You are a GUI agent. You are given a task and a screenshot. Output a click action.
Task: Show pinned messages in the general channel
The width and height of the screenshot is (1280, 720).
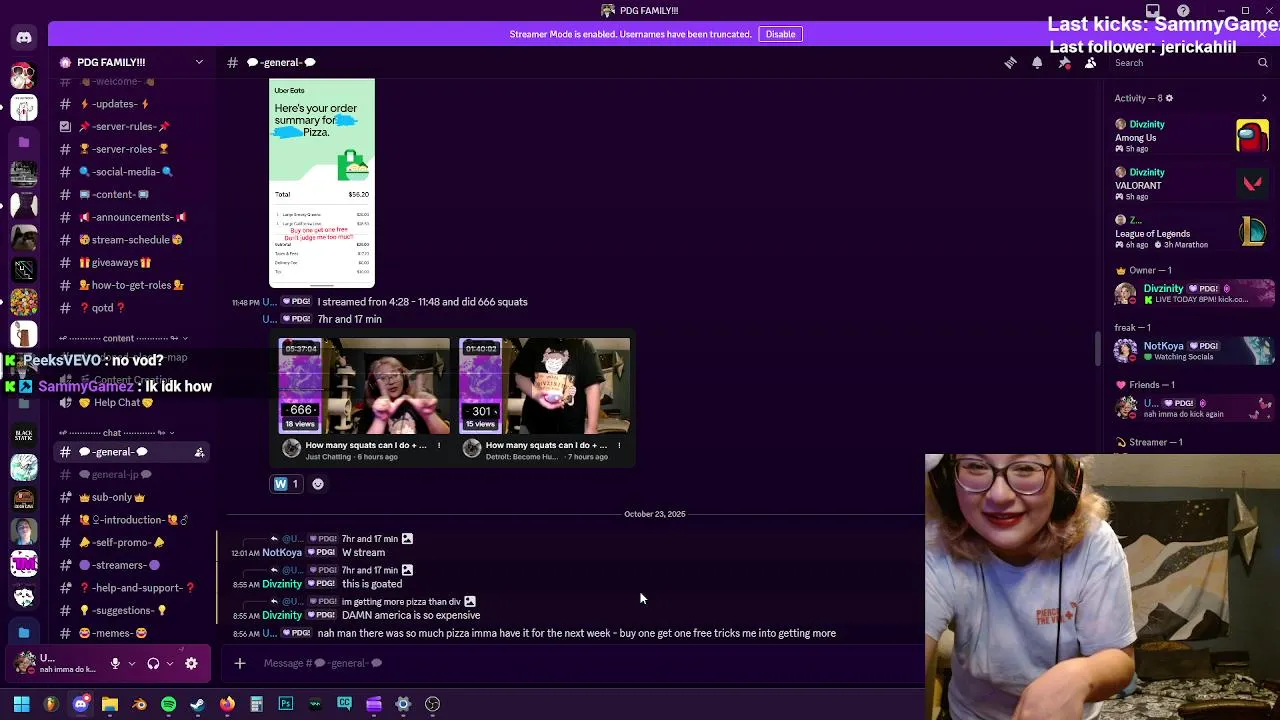click(1064, 63)
